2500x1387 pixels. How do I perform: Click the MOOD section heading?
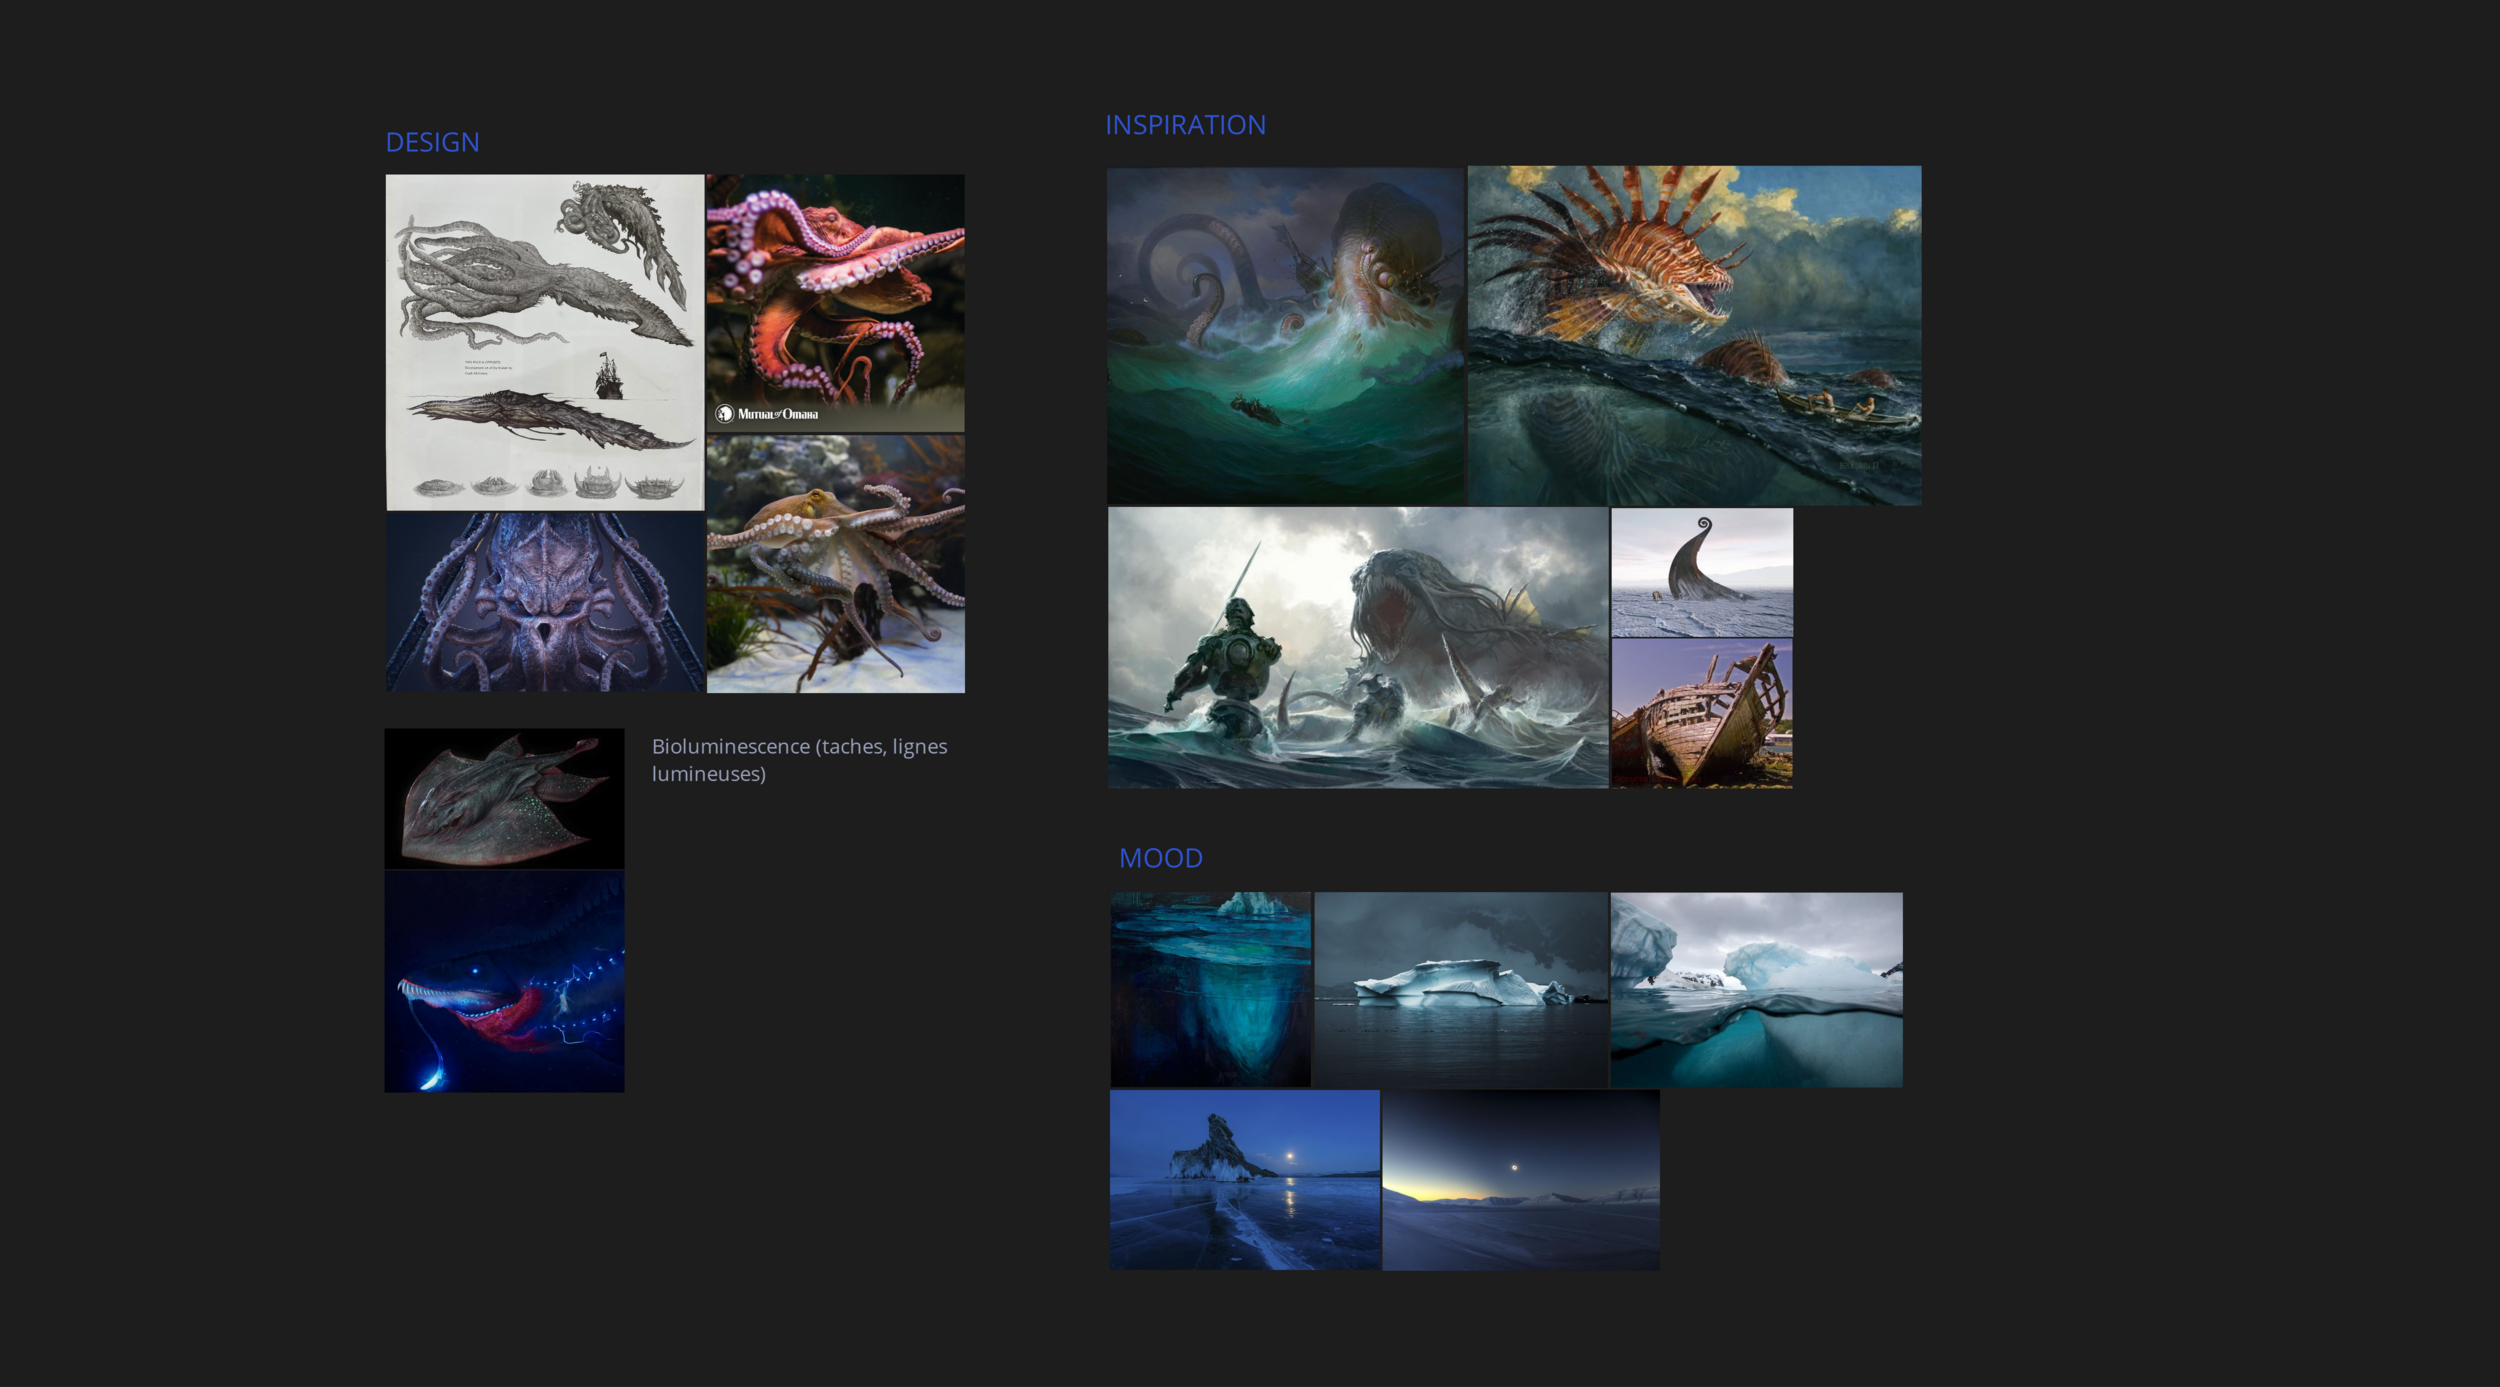pyautogui.click(x=1160, y=858)
